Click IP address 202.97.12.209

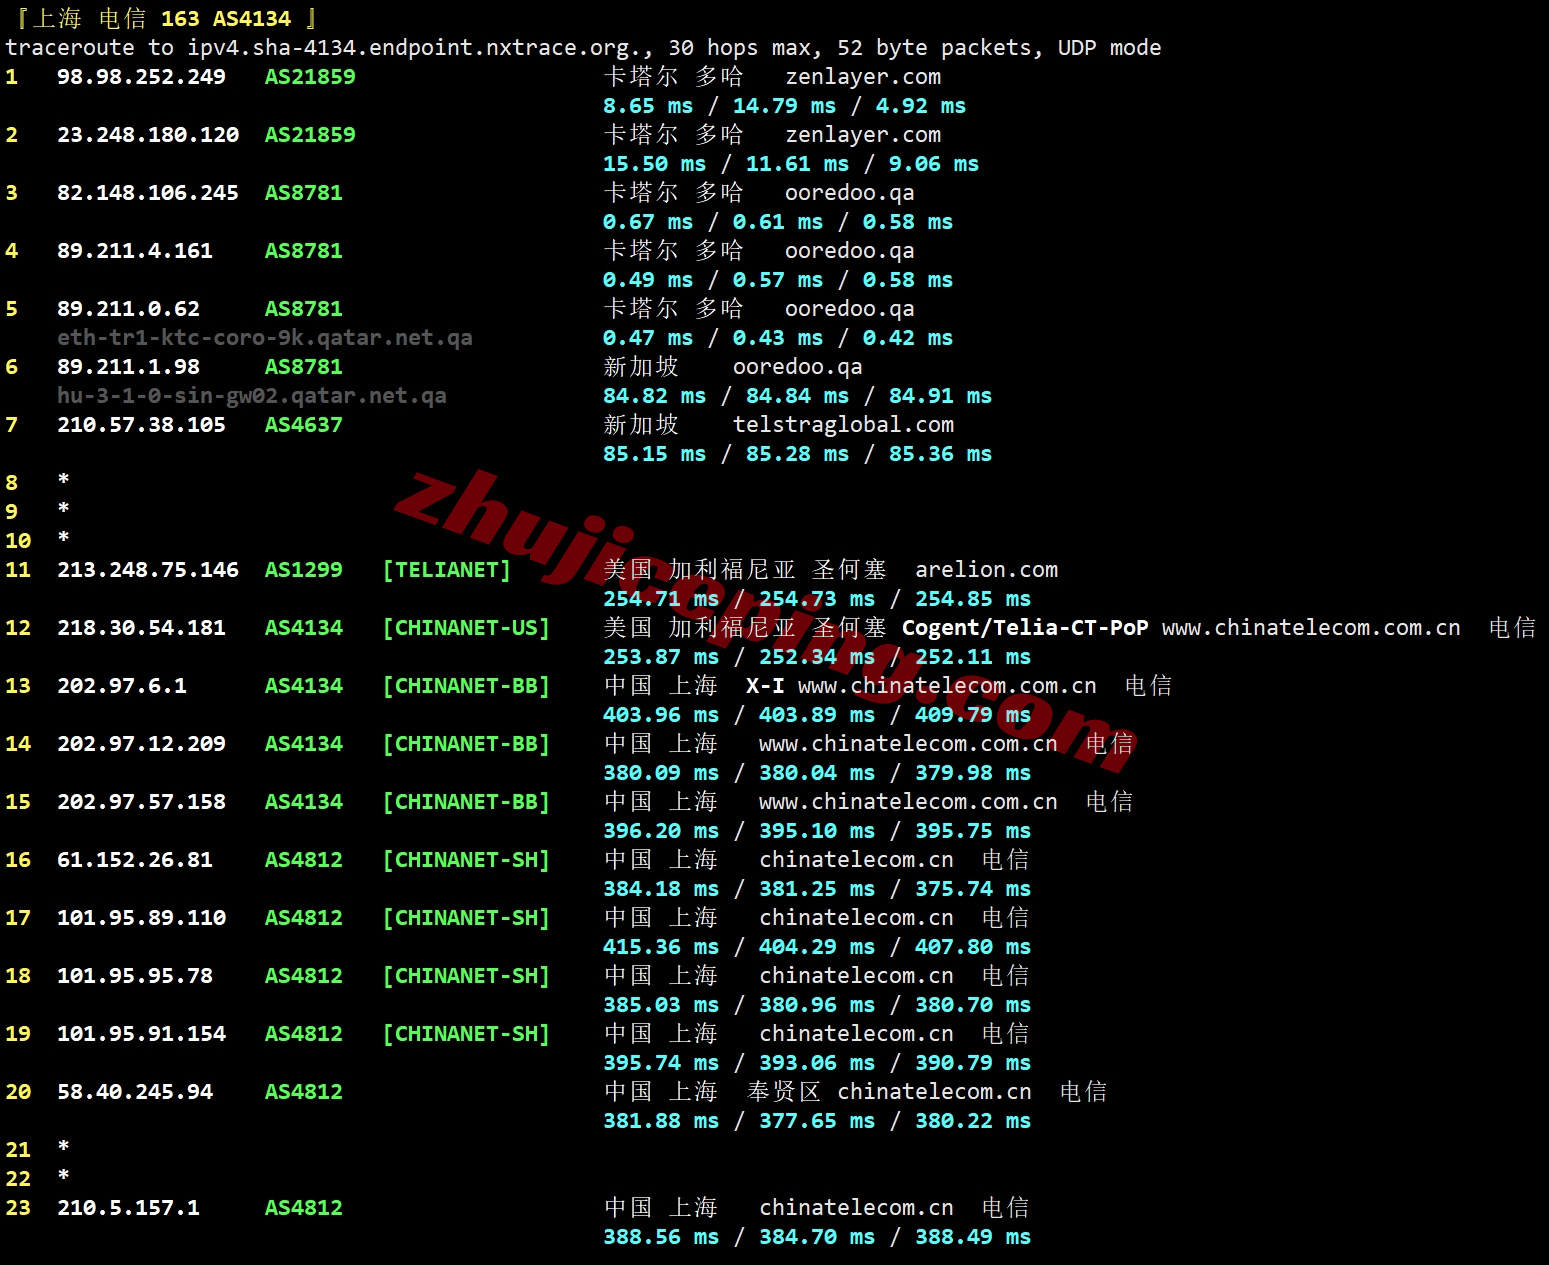141,744
